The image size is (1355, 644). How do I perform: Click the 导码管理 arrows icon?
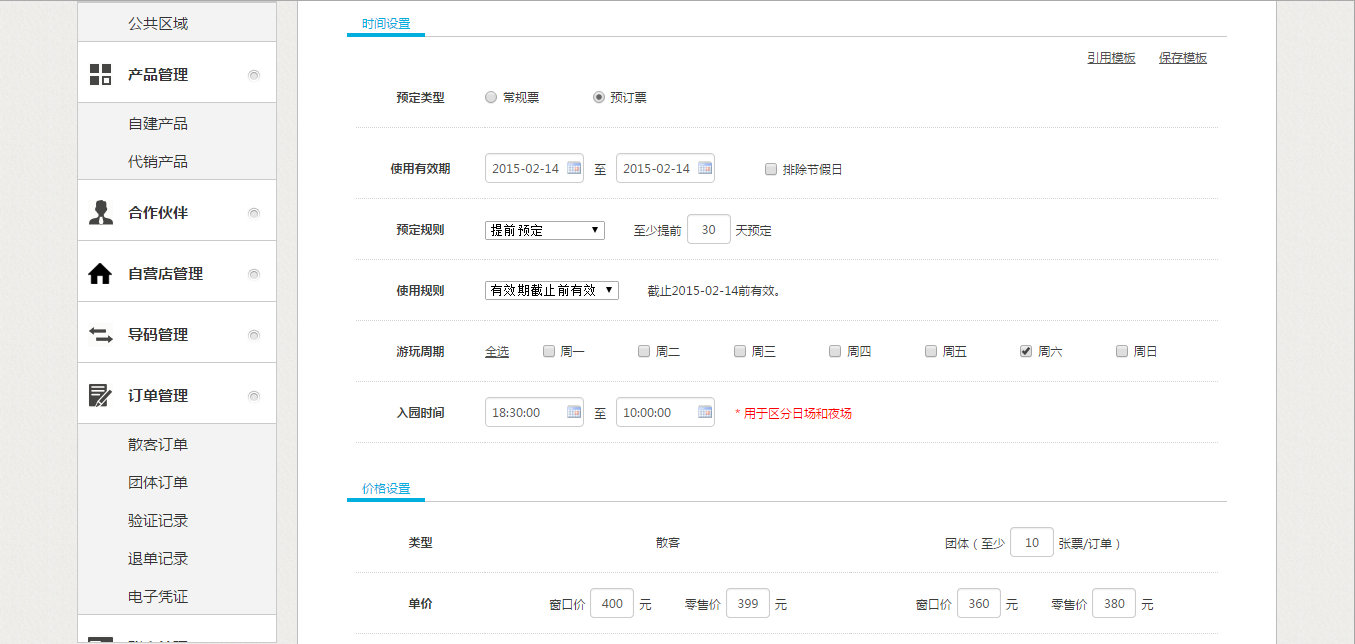click(100, 335)
